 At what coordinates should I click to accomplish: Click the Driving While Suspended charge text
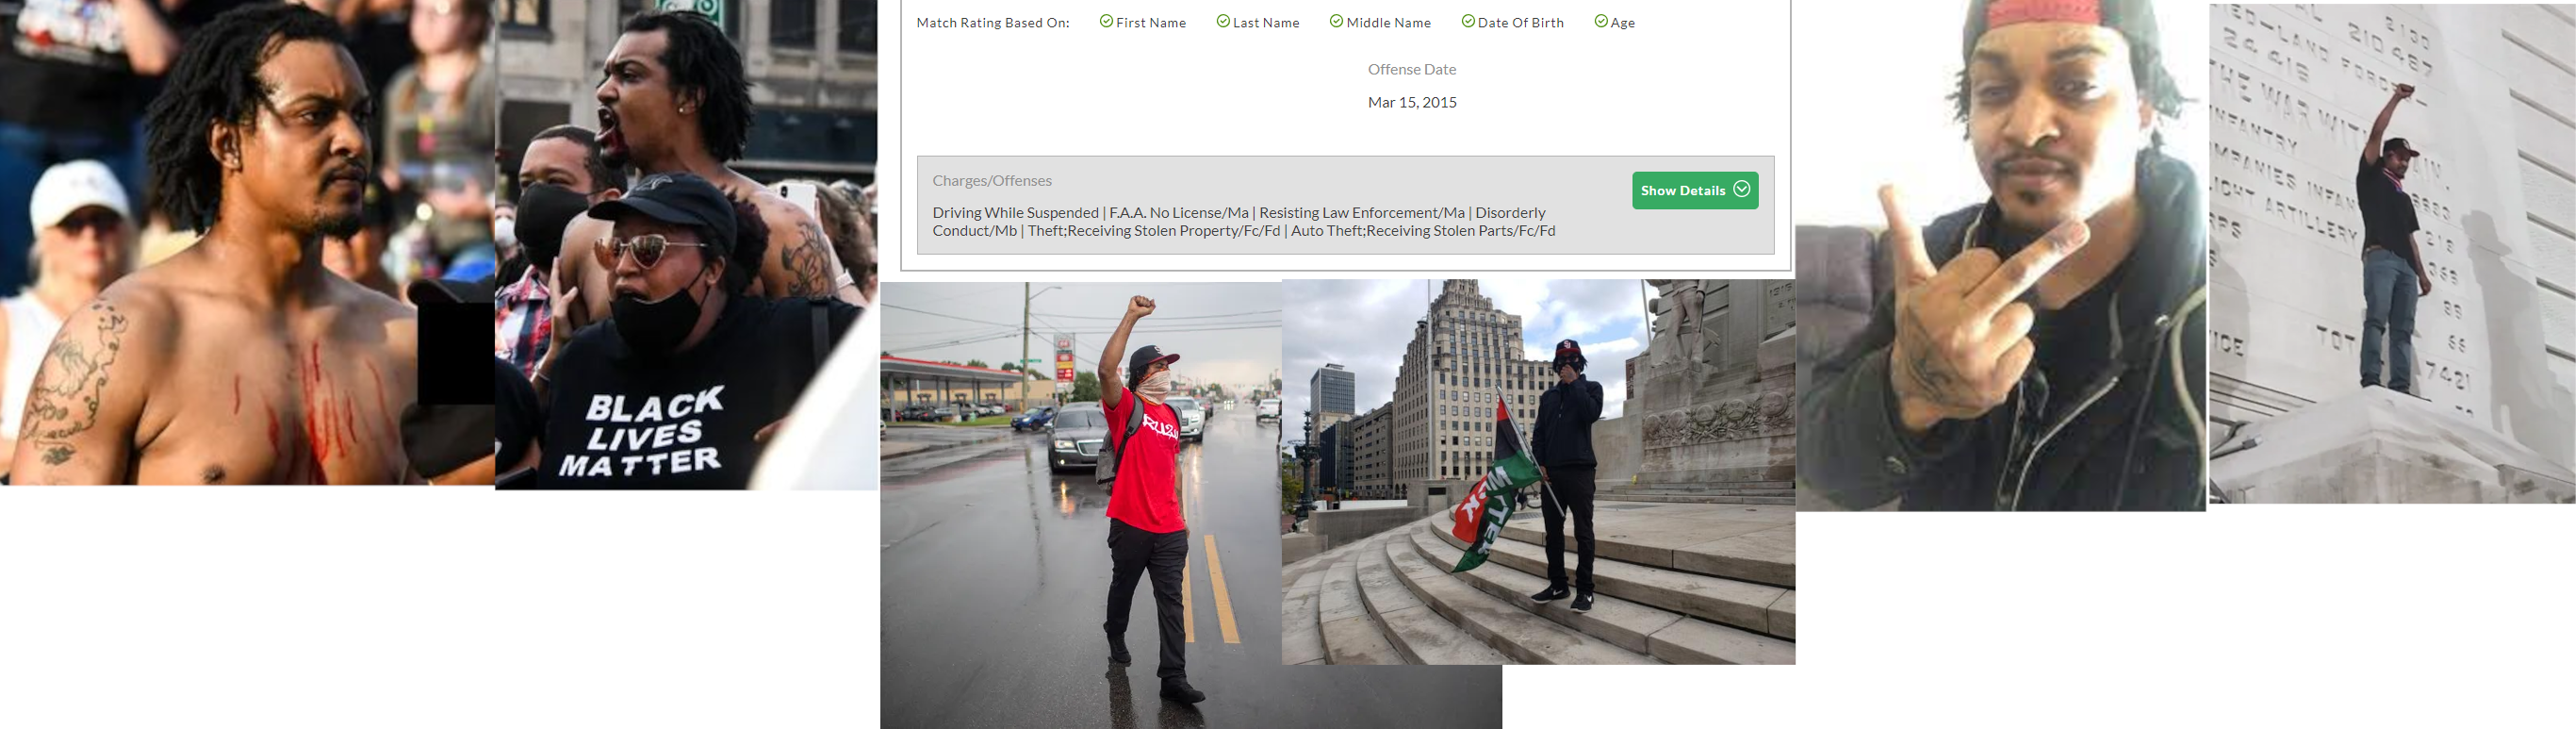tap(1015, 212)
